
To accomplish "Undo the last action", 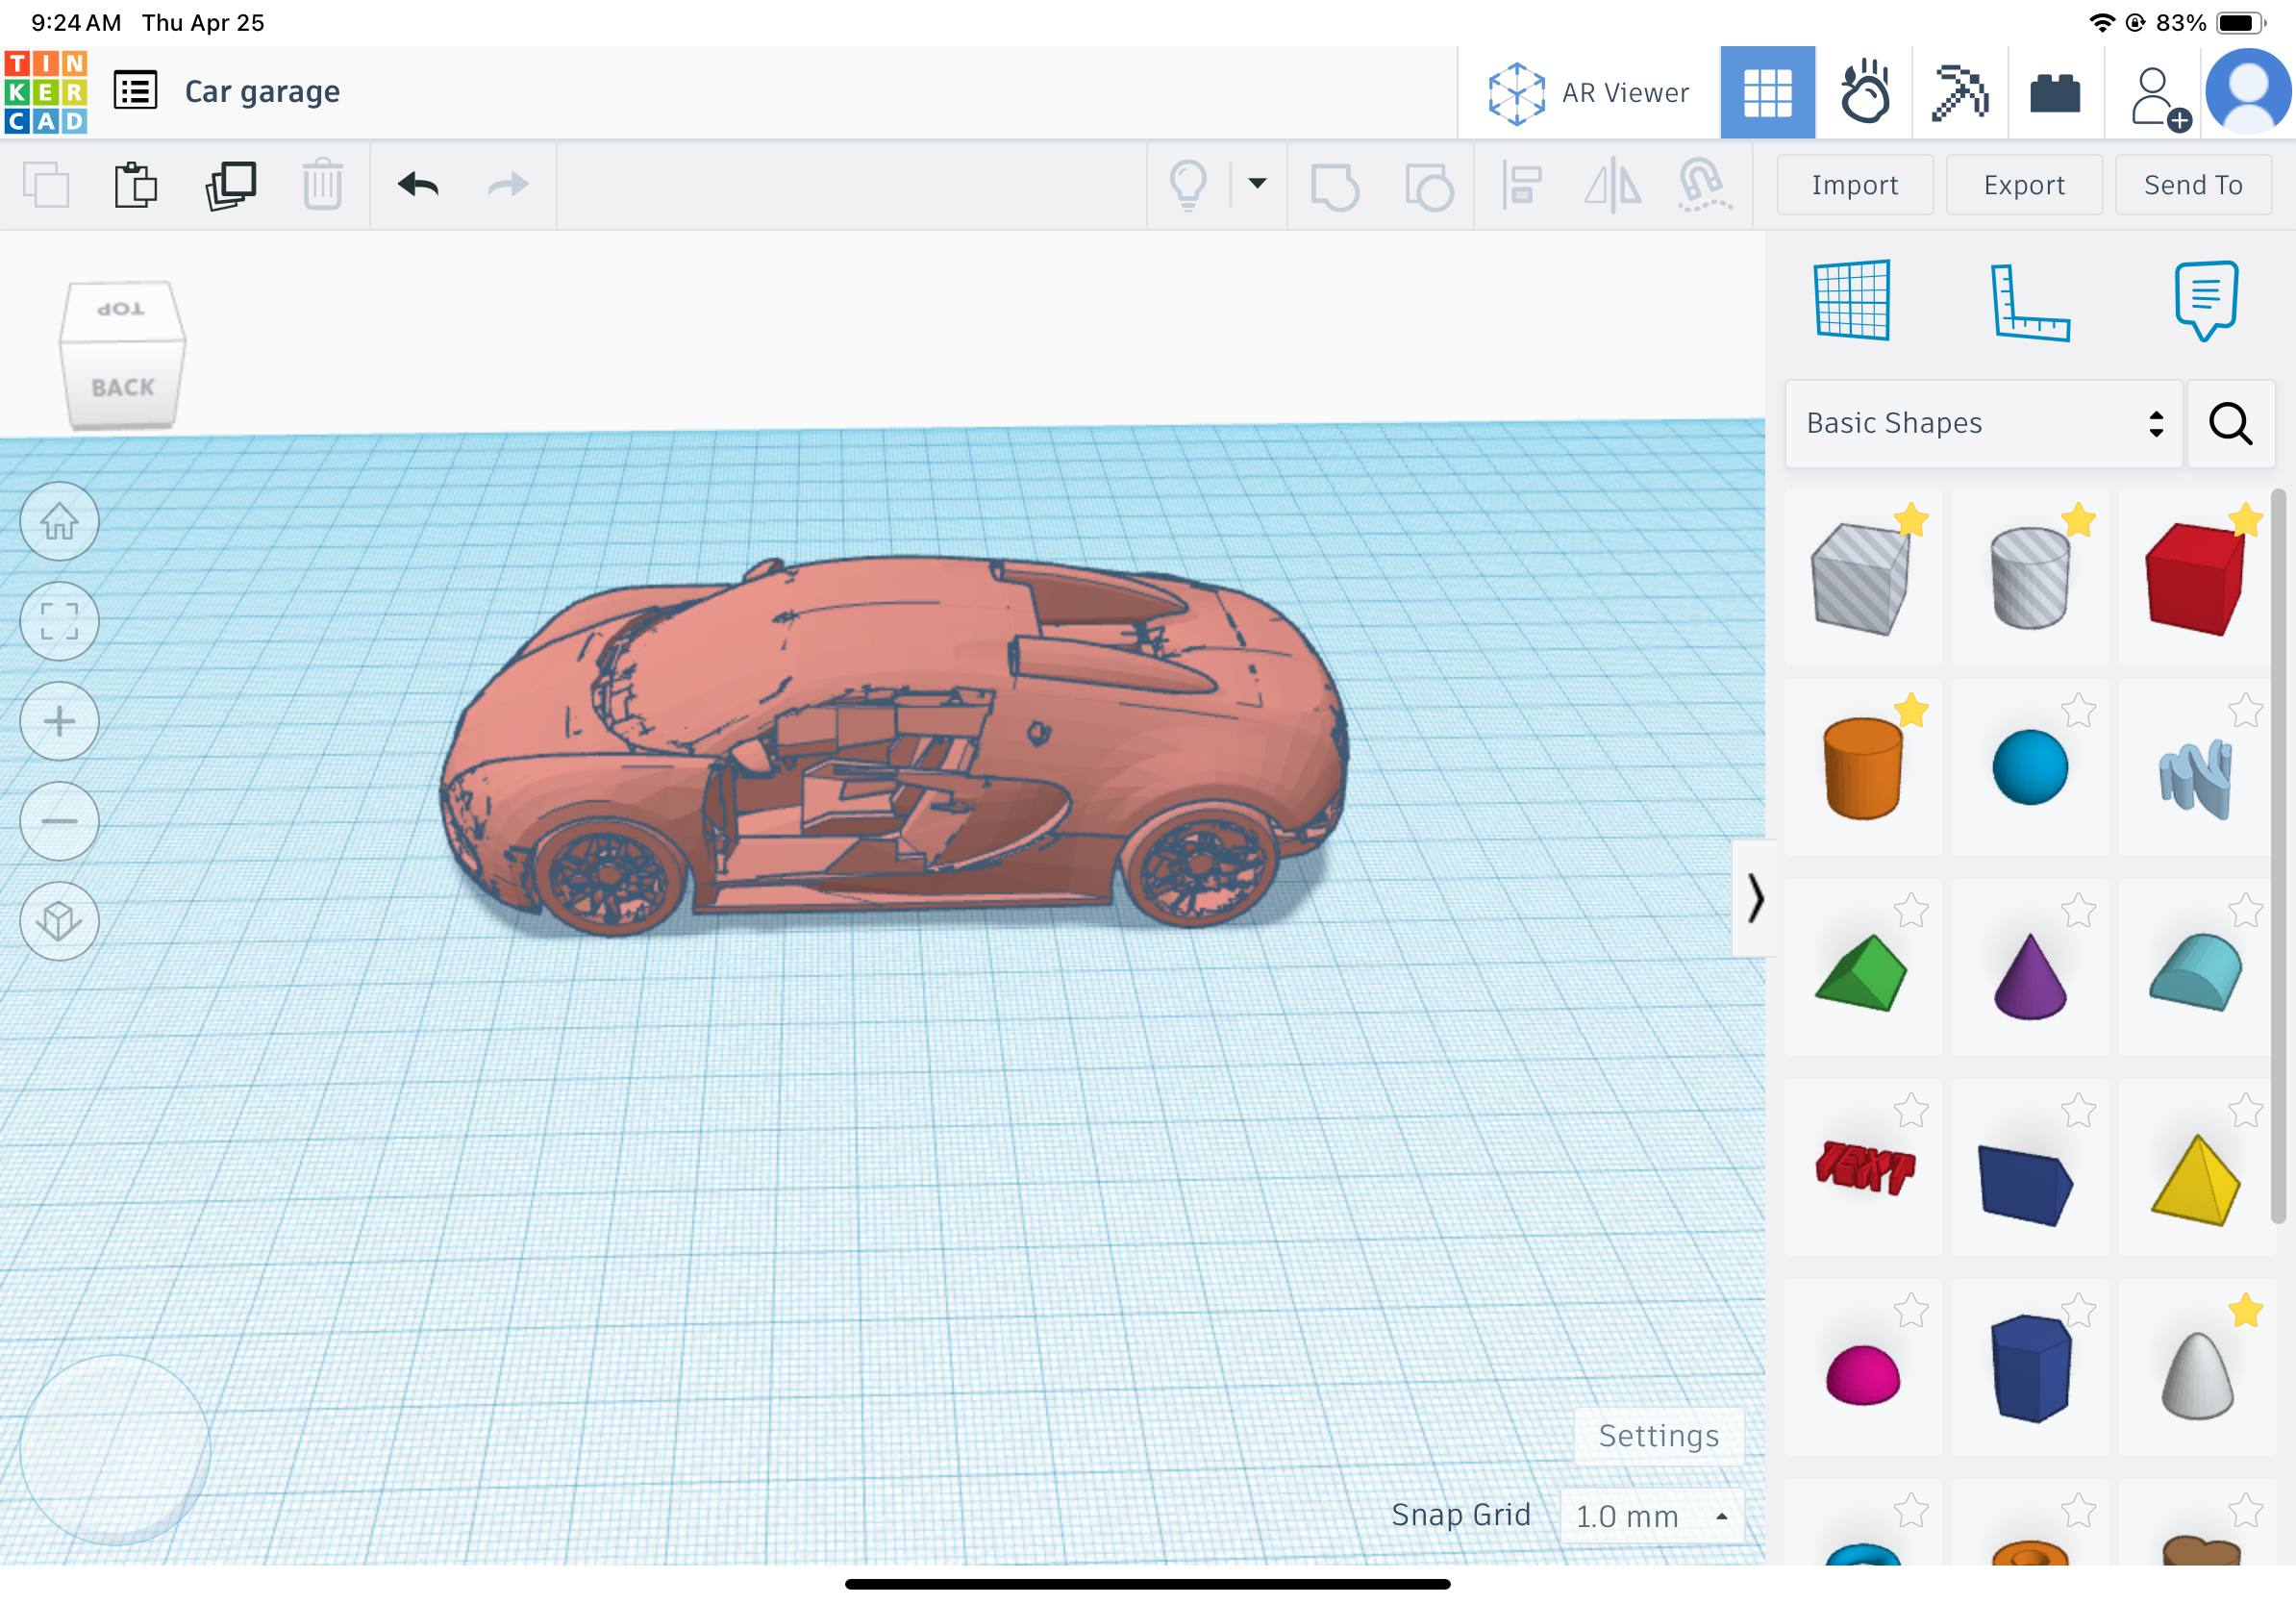I will point(418,185).
